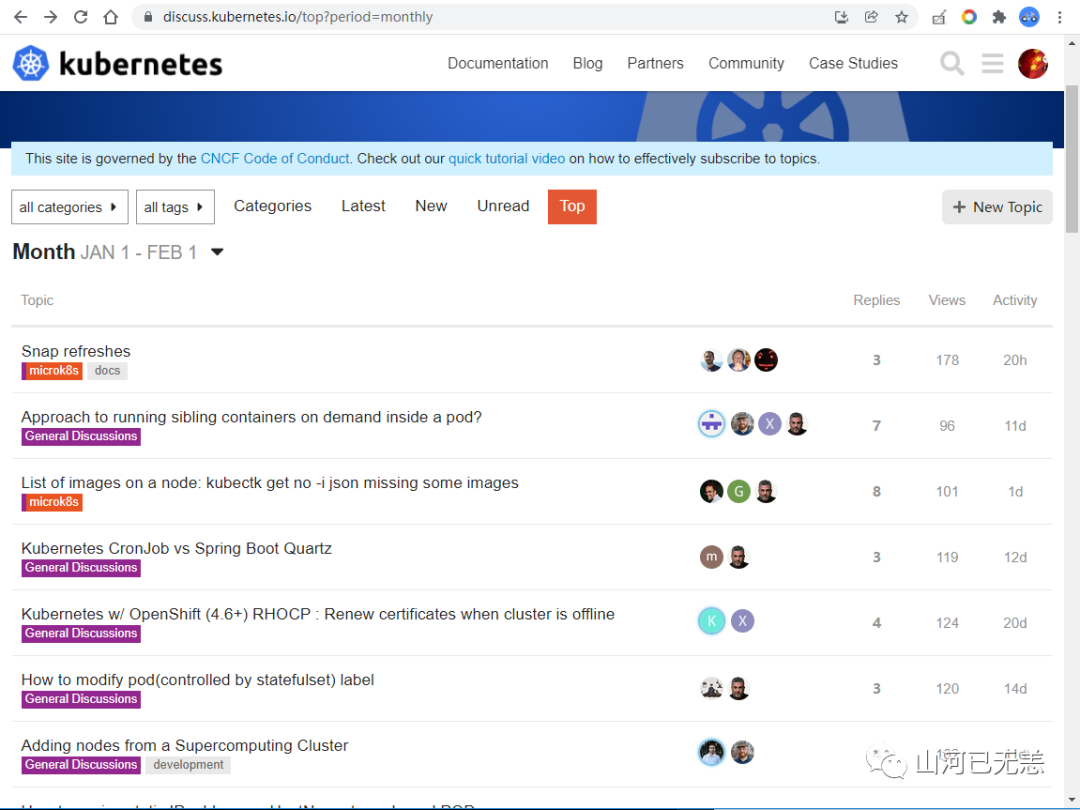The image size is (1080, 810).
Task: Open the hamburger menu icon
Action: (993, 63)
